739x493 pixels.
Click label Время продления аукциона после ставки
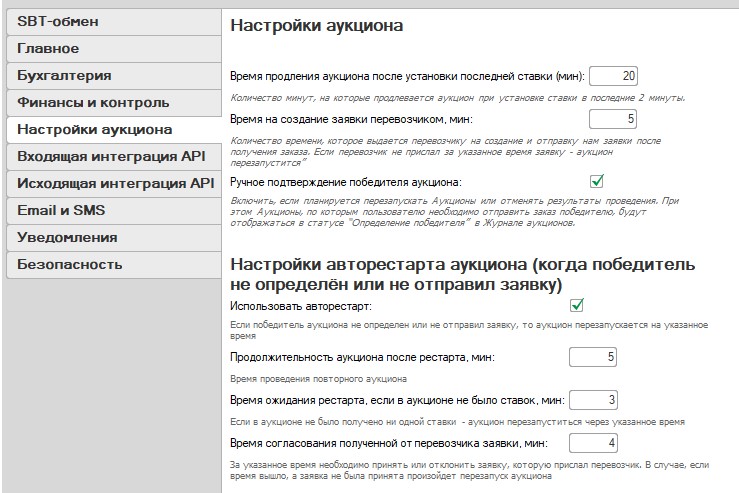click(x=407, y=76)
